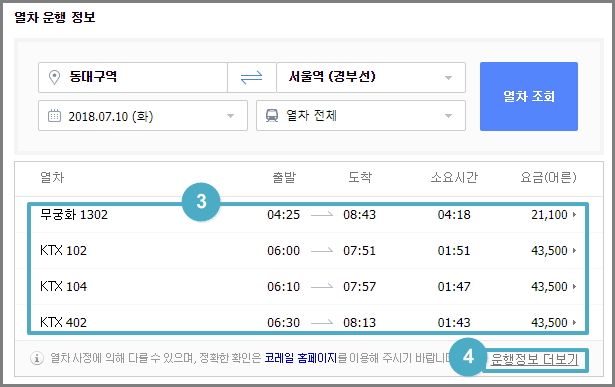Click the 43,500 fare for KTX 102
Image resolution: width=615 pixels, height=387 pixels.
[549, 250]
